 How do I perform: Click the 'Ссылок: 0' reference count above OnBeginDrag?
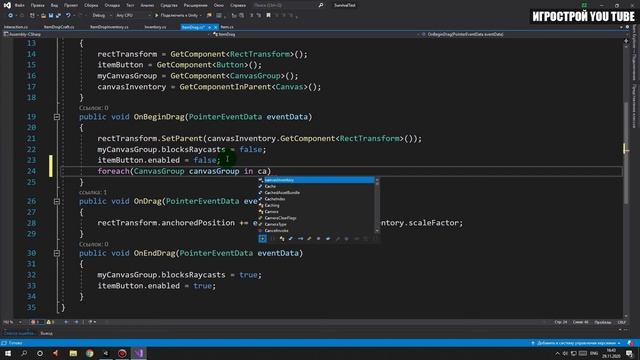(x=94, y=108)
